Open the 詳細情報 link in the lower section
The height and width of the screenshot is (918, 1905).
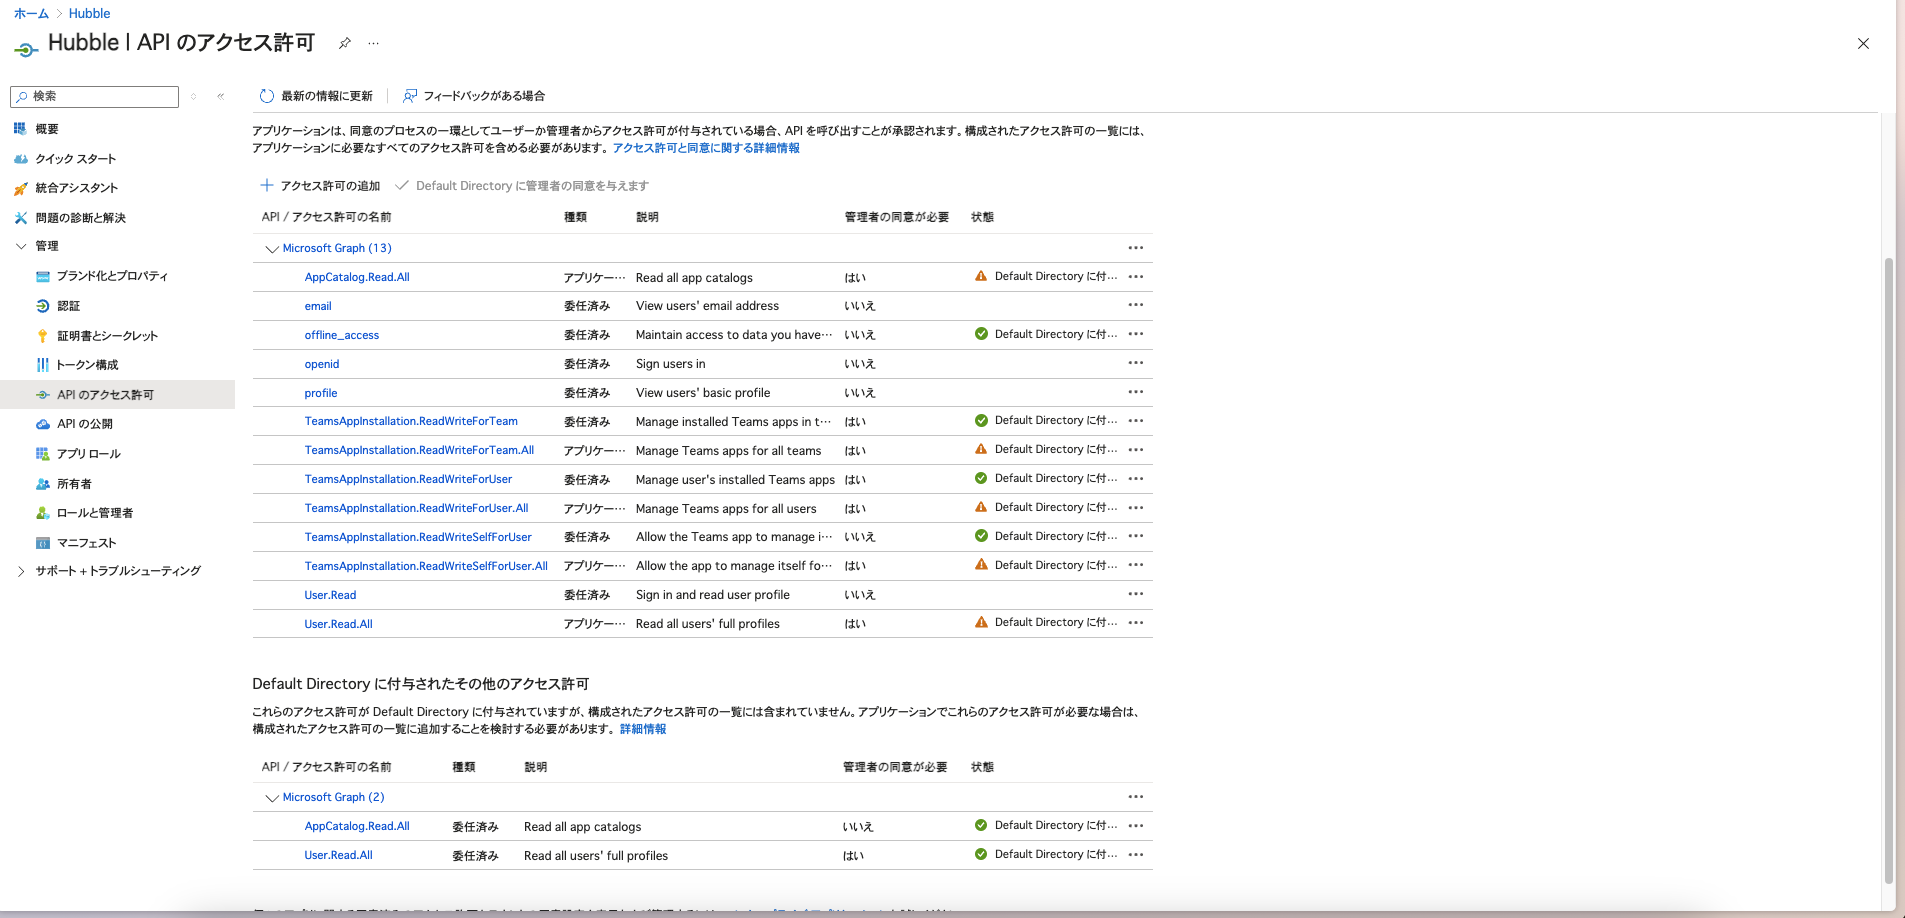(643, 729)
